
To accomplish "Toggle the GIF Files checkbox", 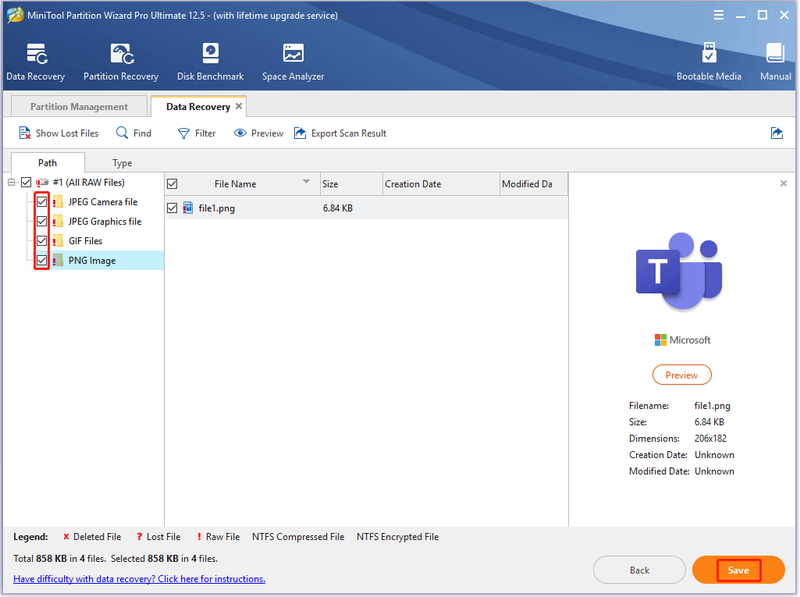I will click(42, 241).
